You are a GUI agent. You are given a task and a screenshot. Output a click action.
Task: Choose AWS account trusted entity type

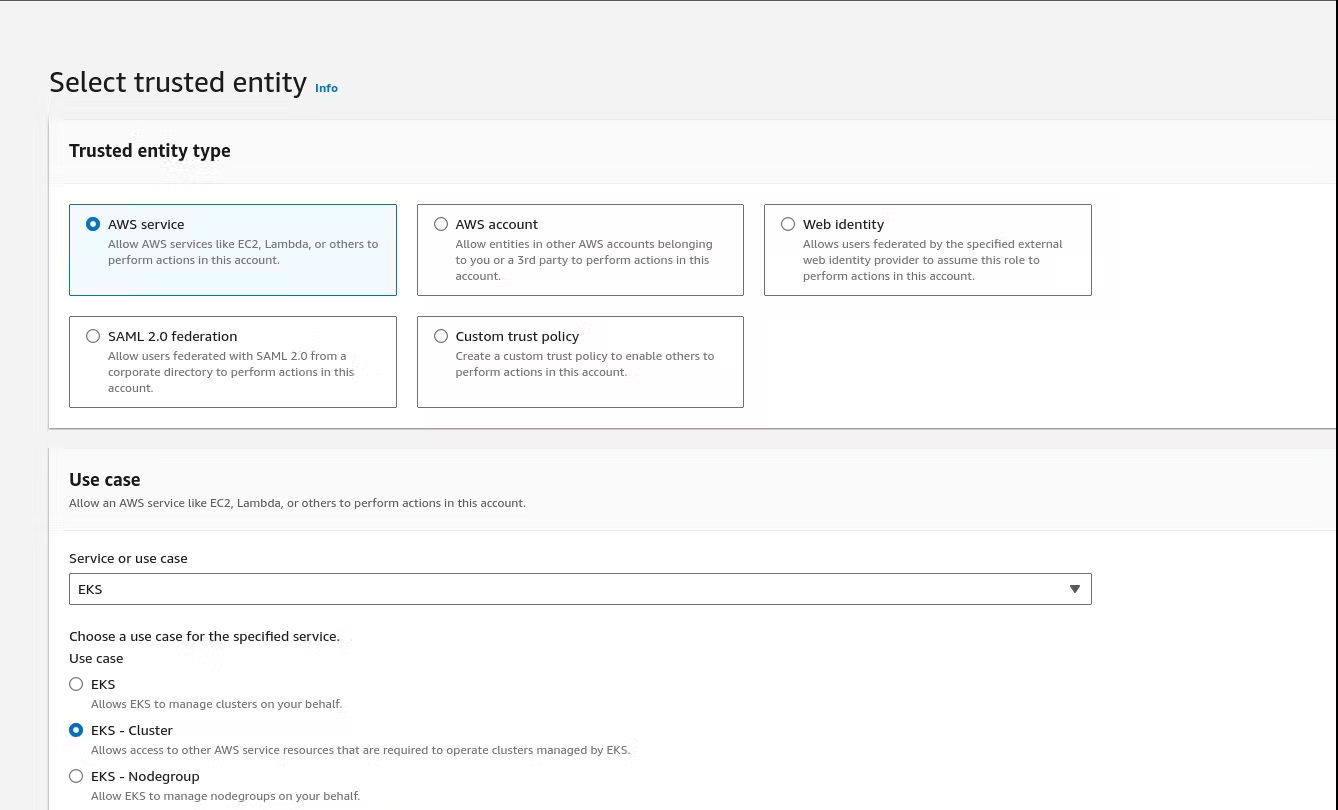[441, 225]
